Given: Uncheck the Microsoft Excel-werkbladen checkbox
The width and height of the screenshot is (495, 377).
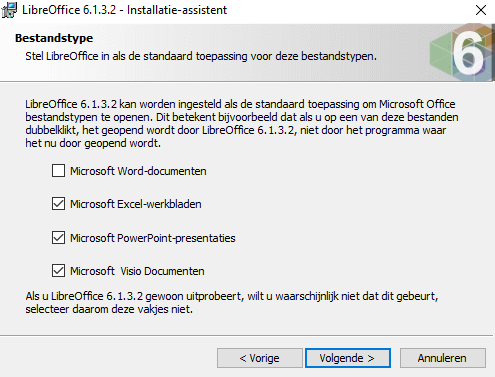Looking at the screenshot, I should point(58,204).
